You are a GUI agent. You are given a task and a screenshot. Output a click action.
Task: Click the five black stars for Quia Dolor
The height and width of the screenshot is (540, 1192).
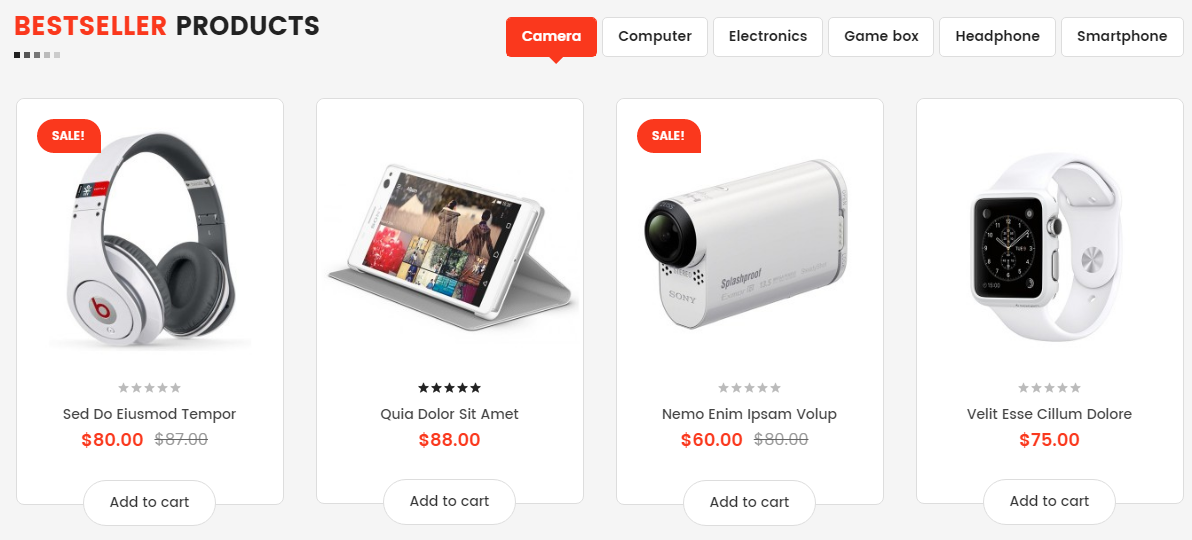tap(449, 388)
